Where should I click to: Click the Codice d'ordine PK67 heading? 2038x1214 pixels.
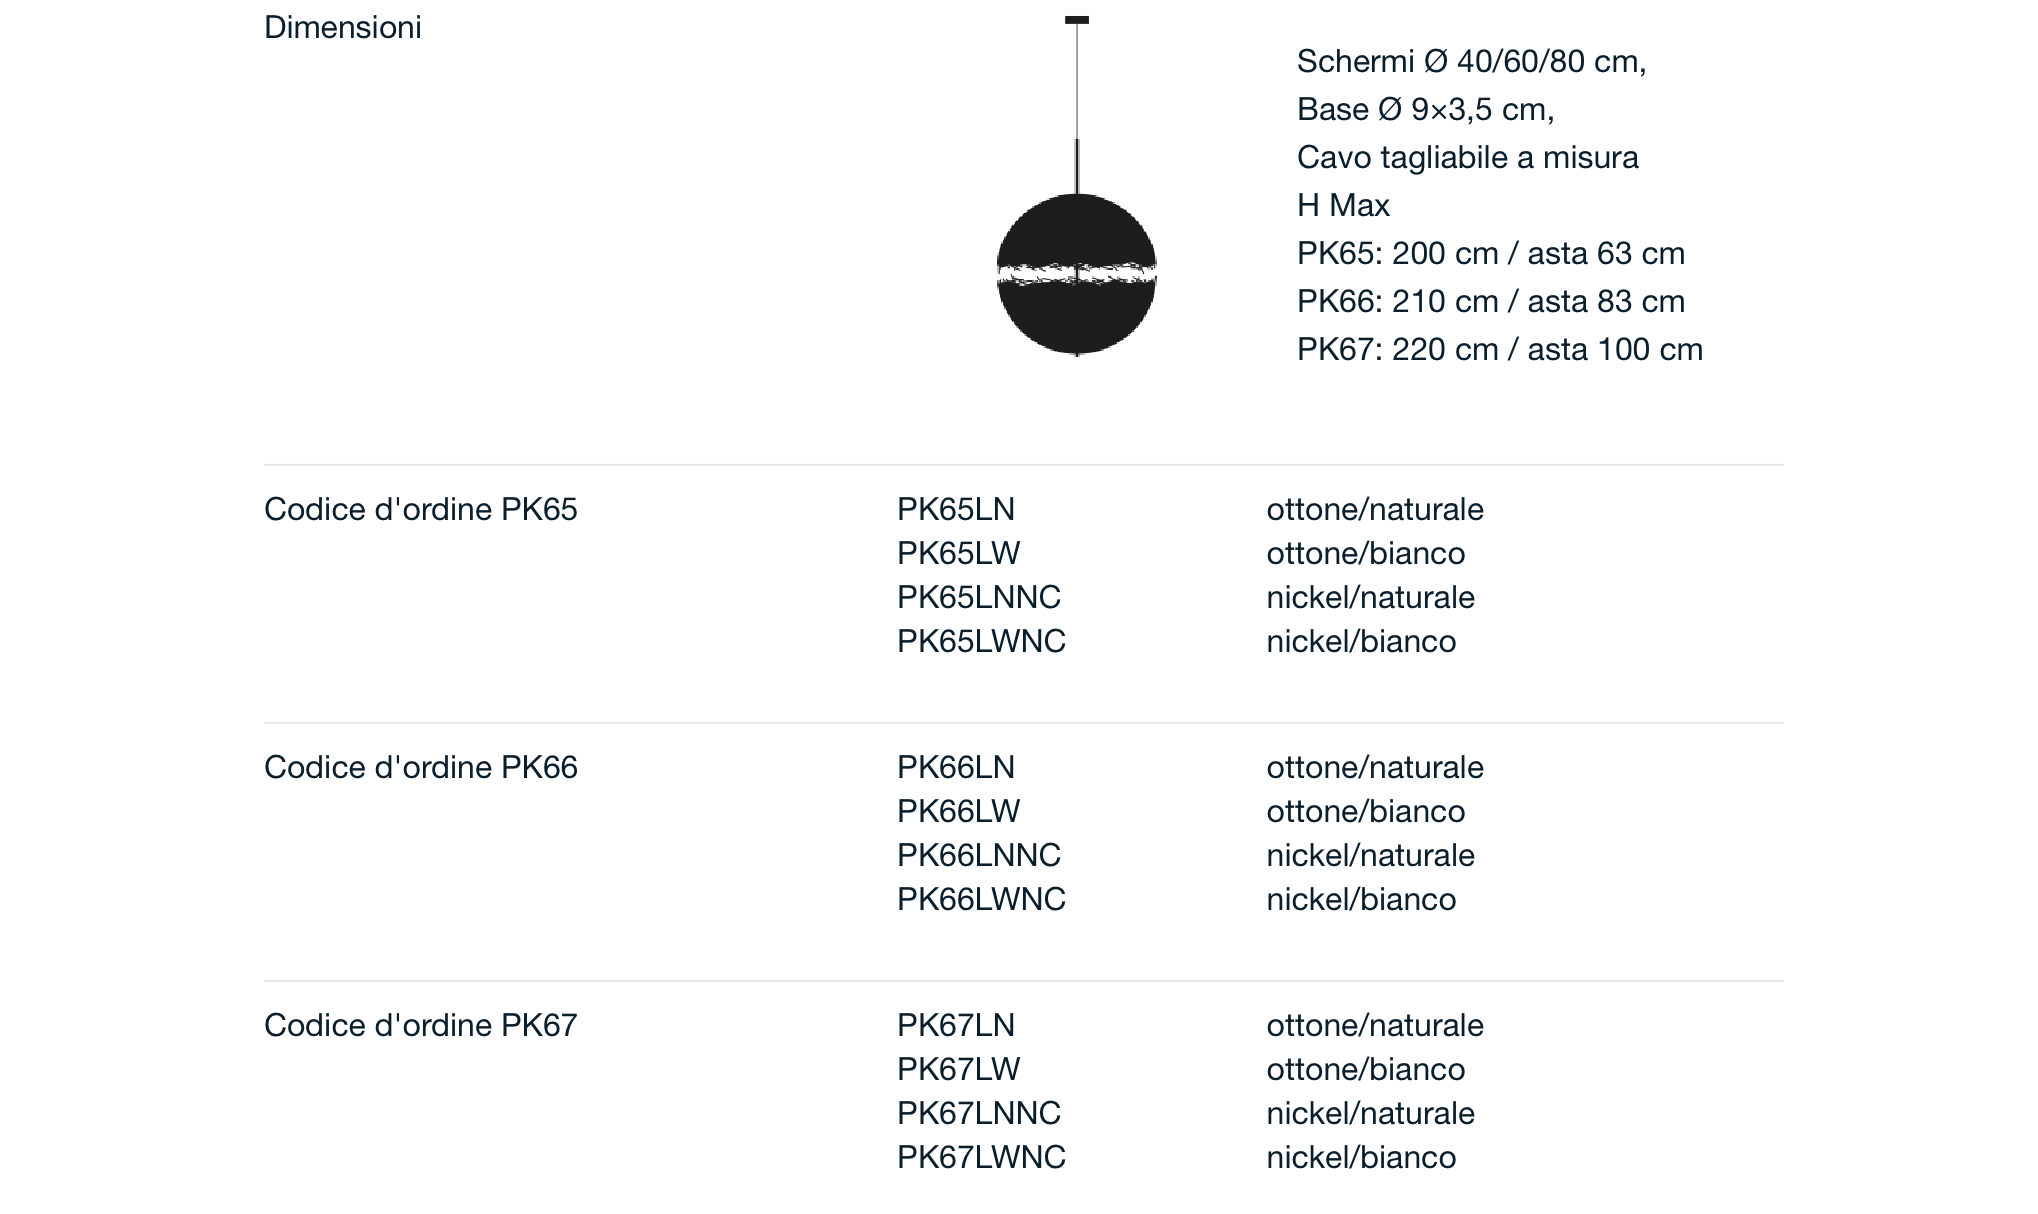click(421, 1025)
